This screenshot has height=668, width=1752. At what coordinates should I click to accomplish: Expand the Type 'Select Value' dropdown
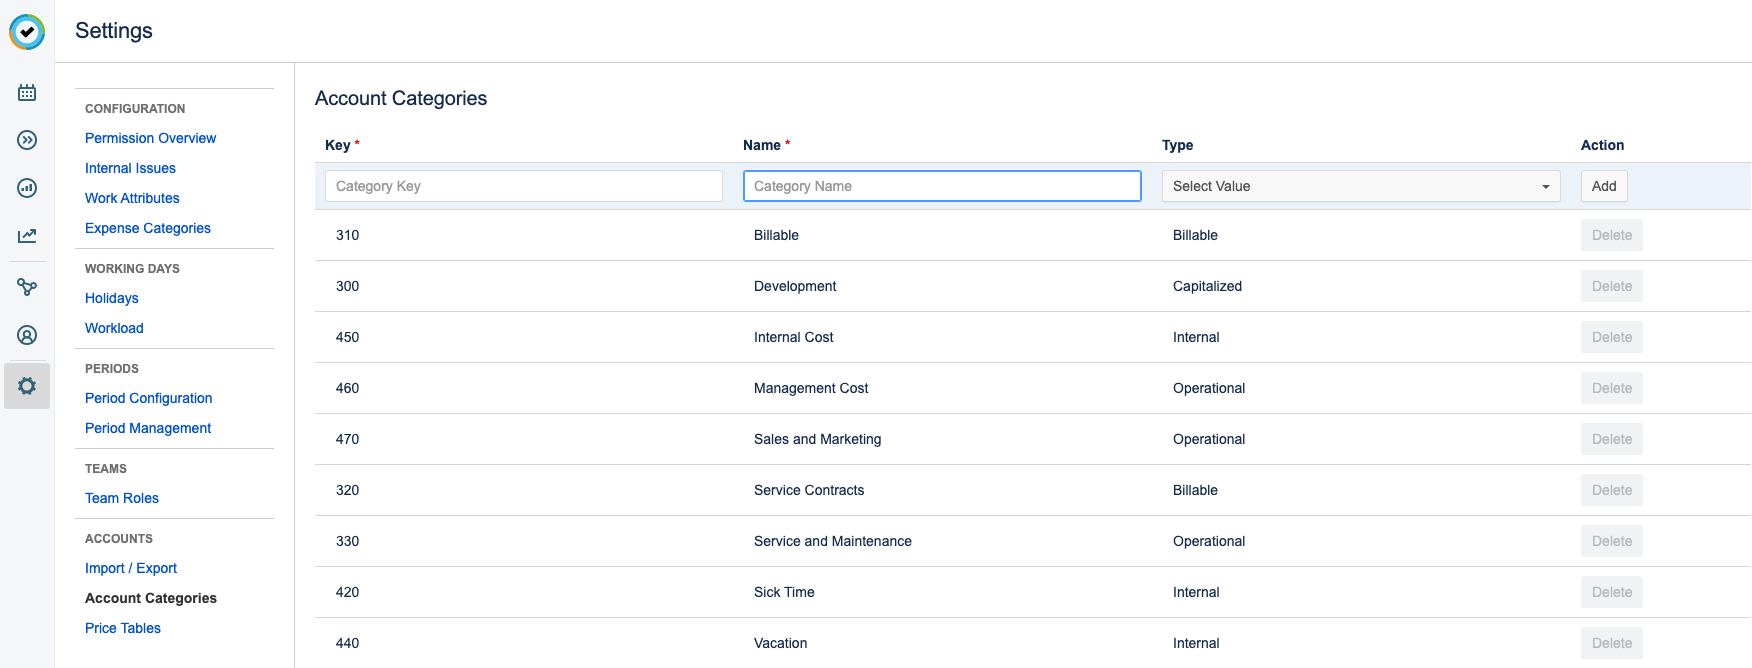click(1360, 186)
